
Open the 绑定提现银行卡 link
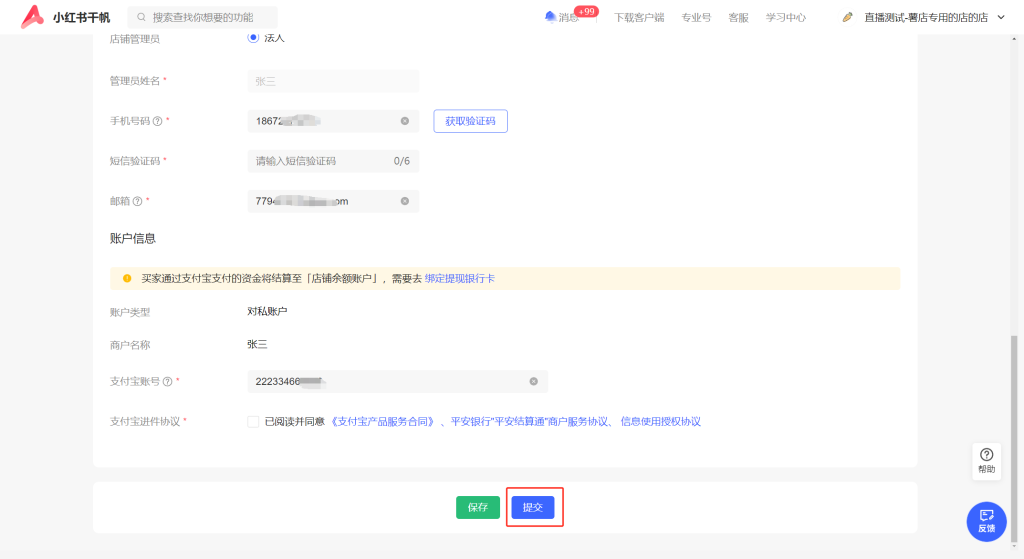(460, 278)
